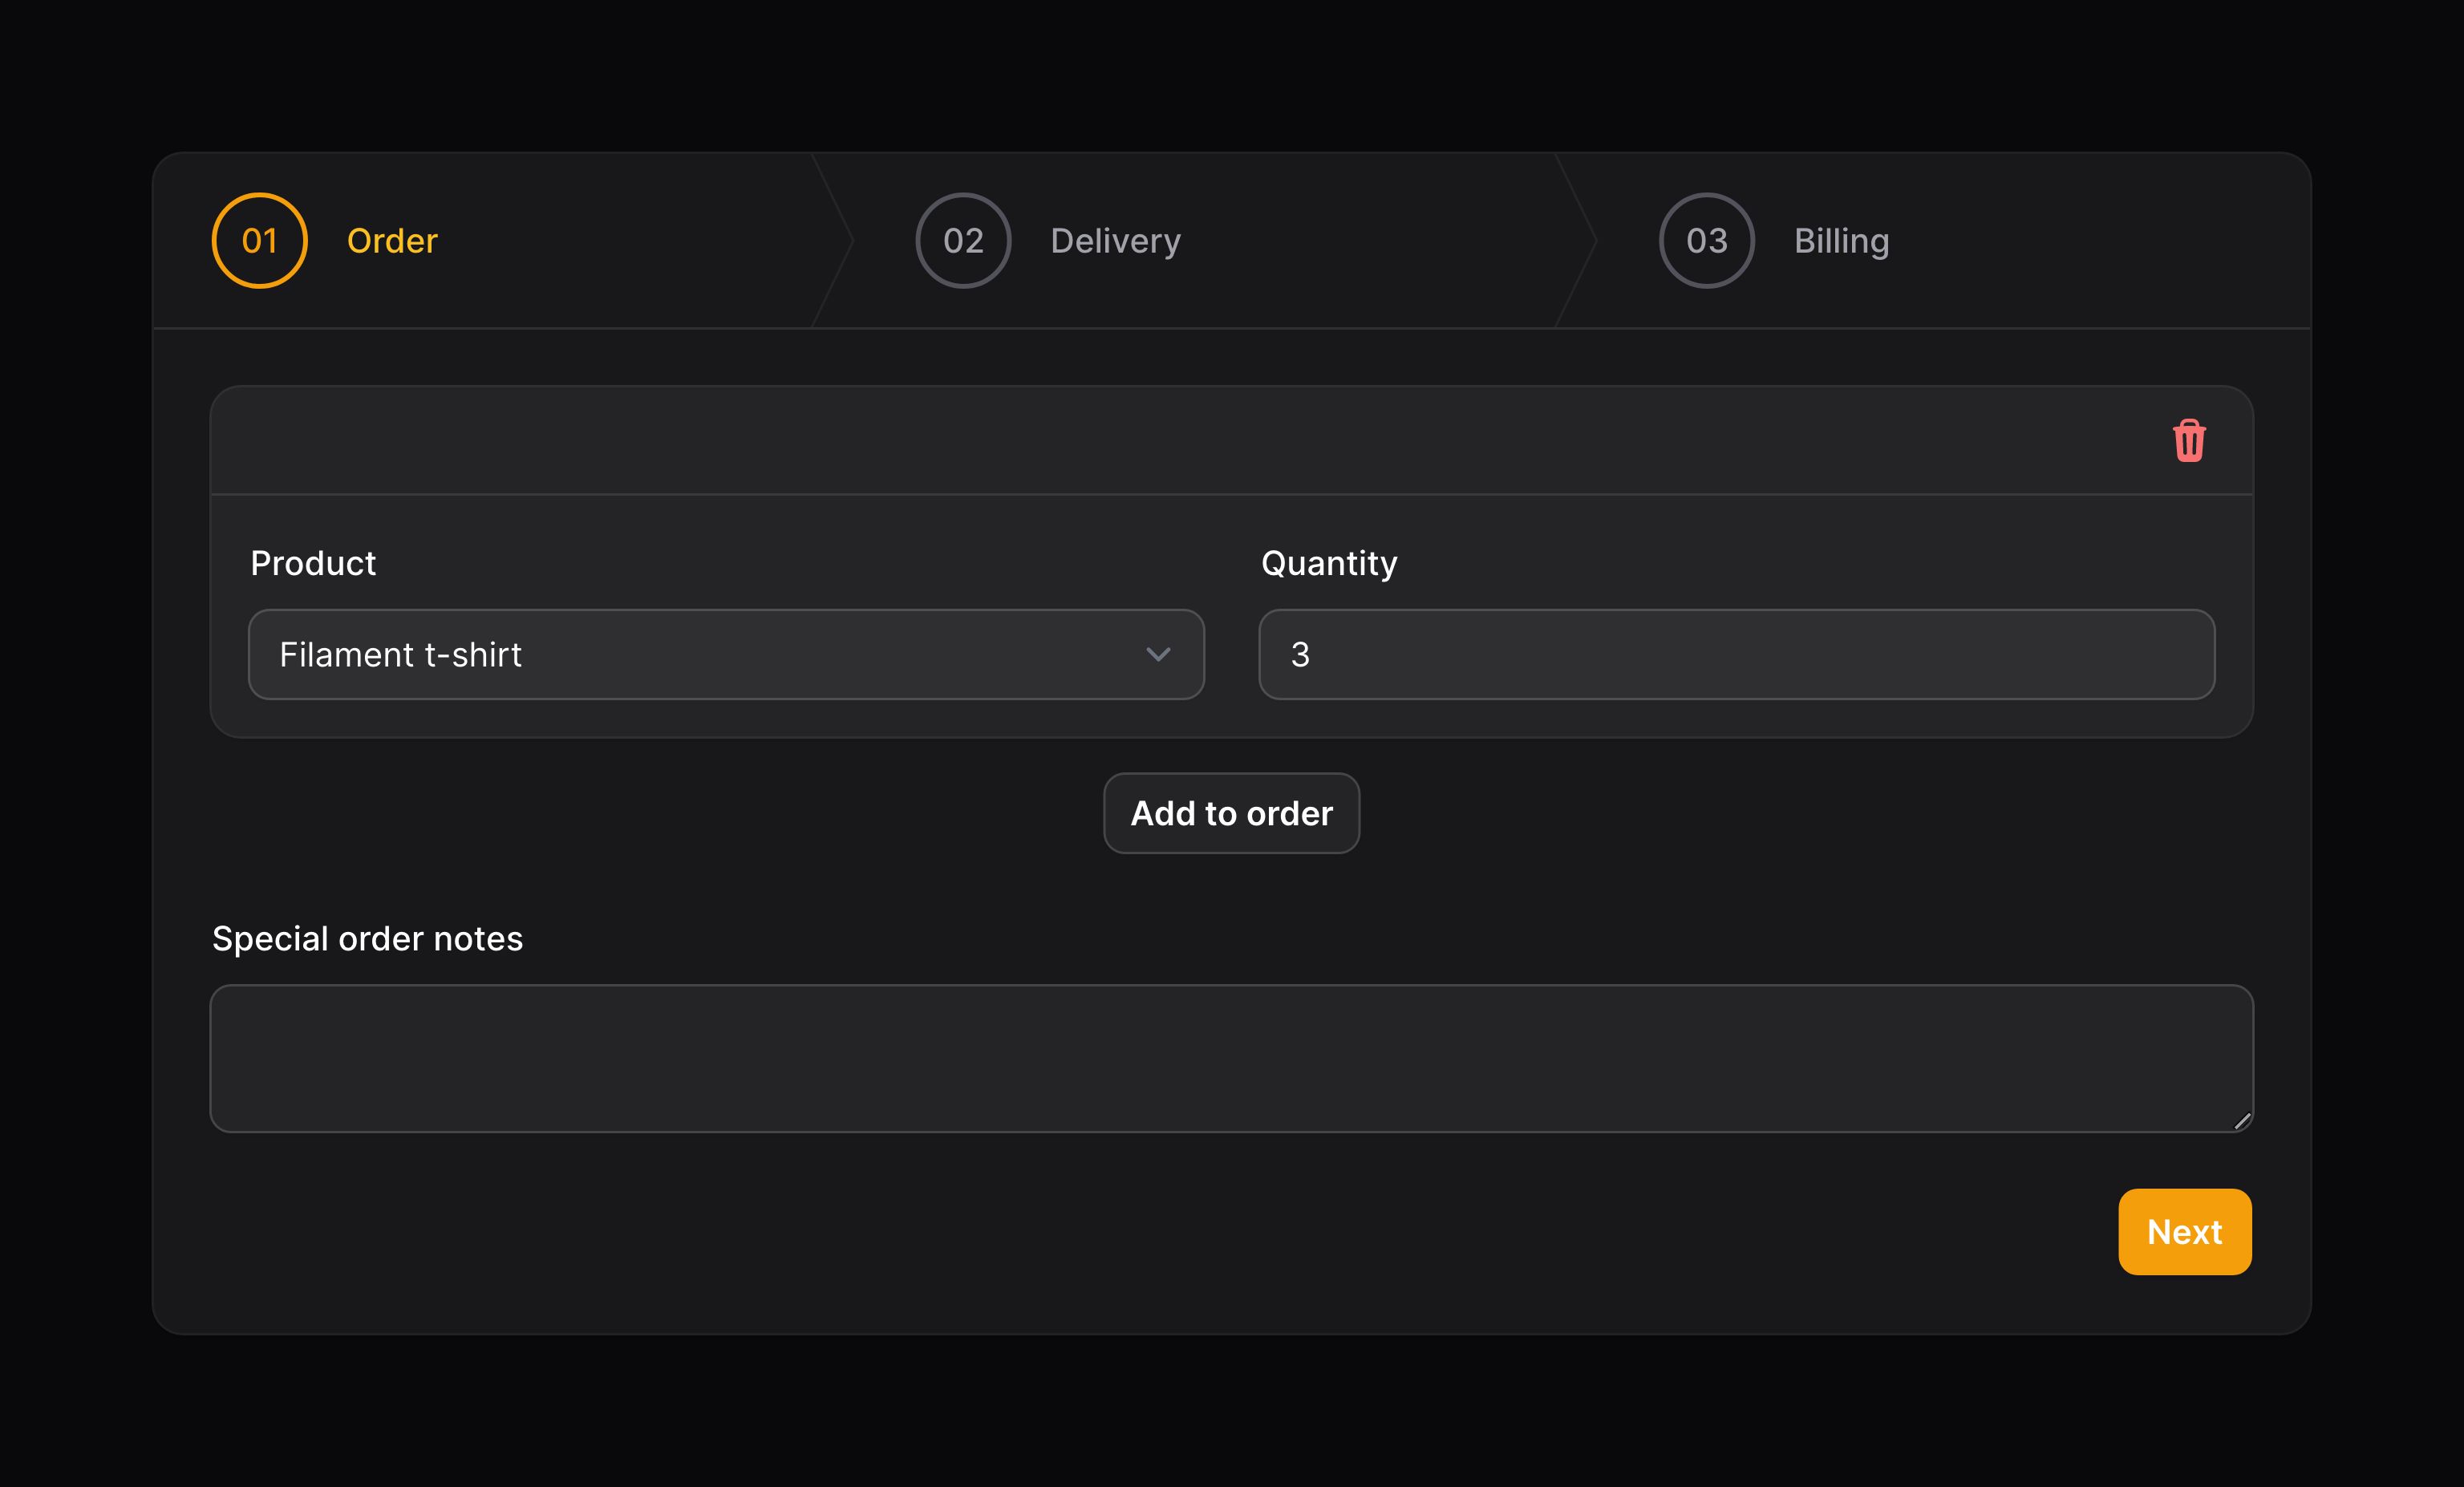Delete the order item with trash icon
The width and height of the screenshot is (2464, 1487).
click(2189, 440)
